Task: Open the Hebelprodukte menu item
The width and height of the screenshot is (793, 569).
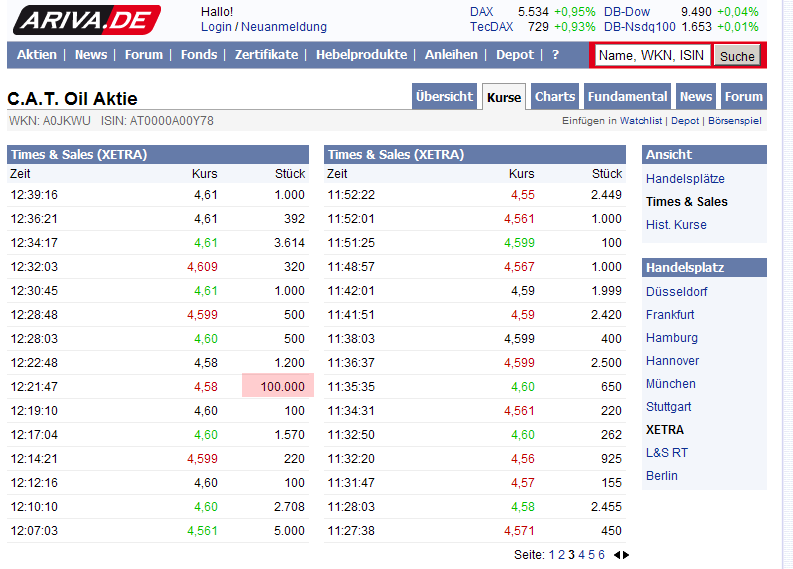Action: [361, 55]
